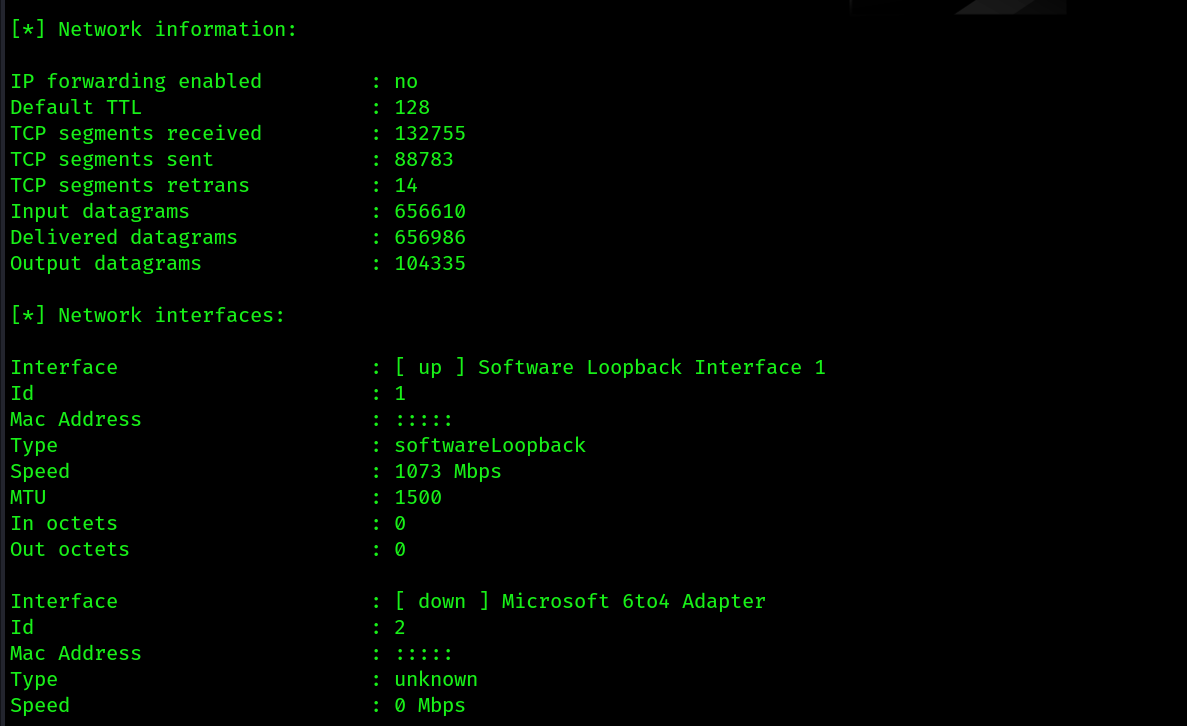The width and height of the screenshot is (1187, 726).
Task: Click the IP forwarding enabled value 'no'
Action: [406, 82]
